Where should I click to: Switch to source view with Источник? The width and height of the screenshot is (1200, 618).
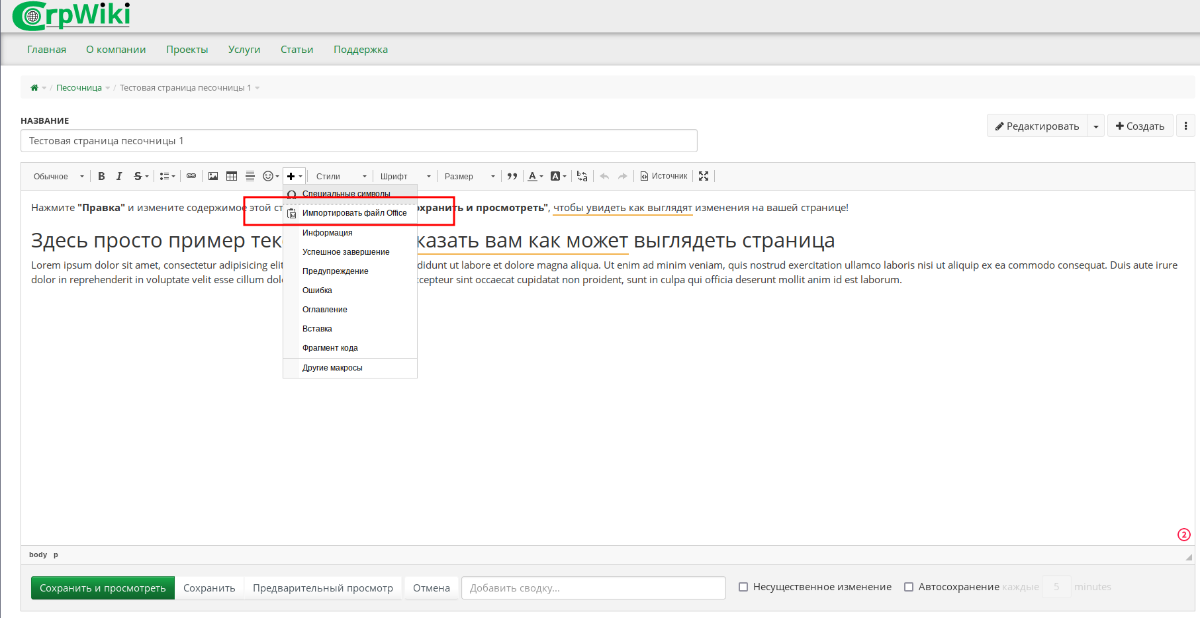pos(664,176)
